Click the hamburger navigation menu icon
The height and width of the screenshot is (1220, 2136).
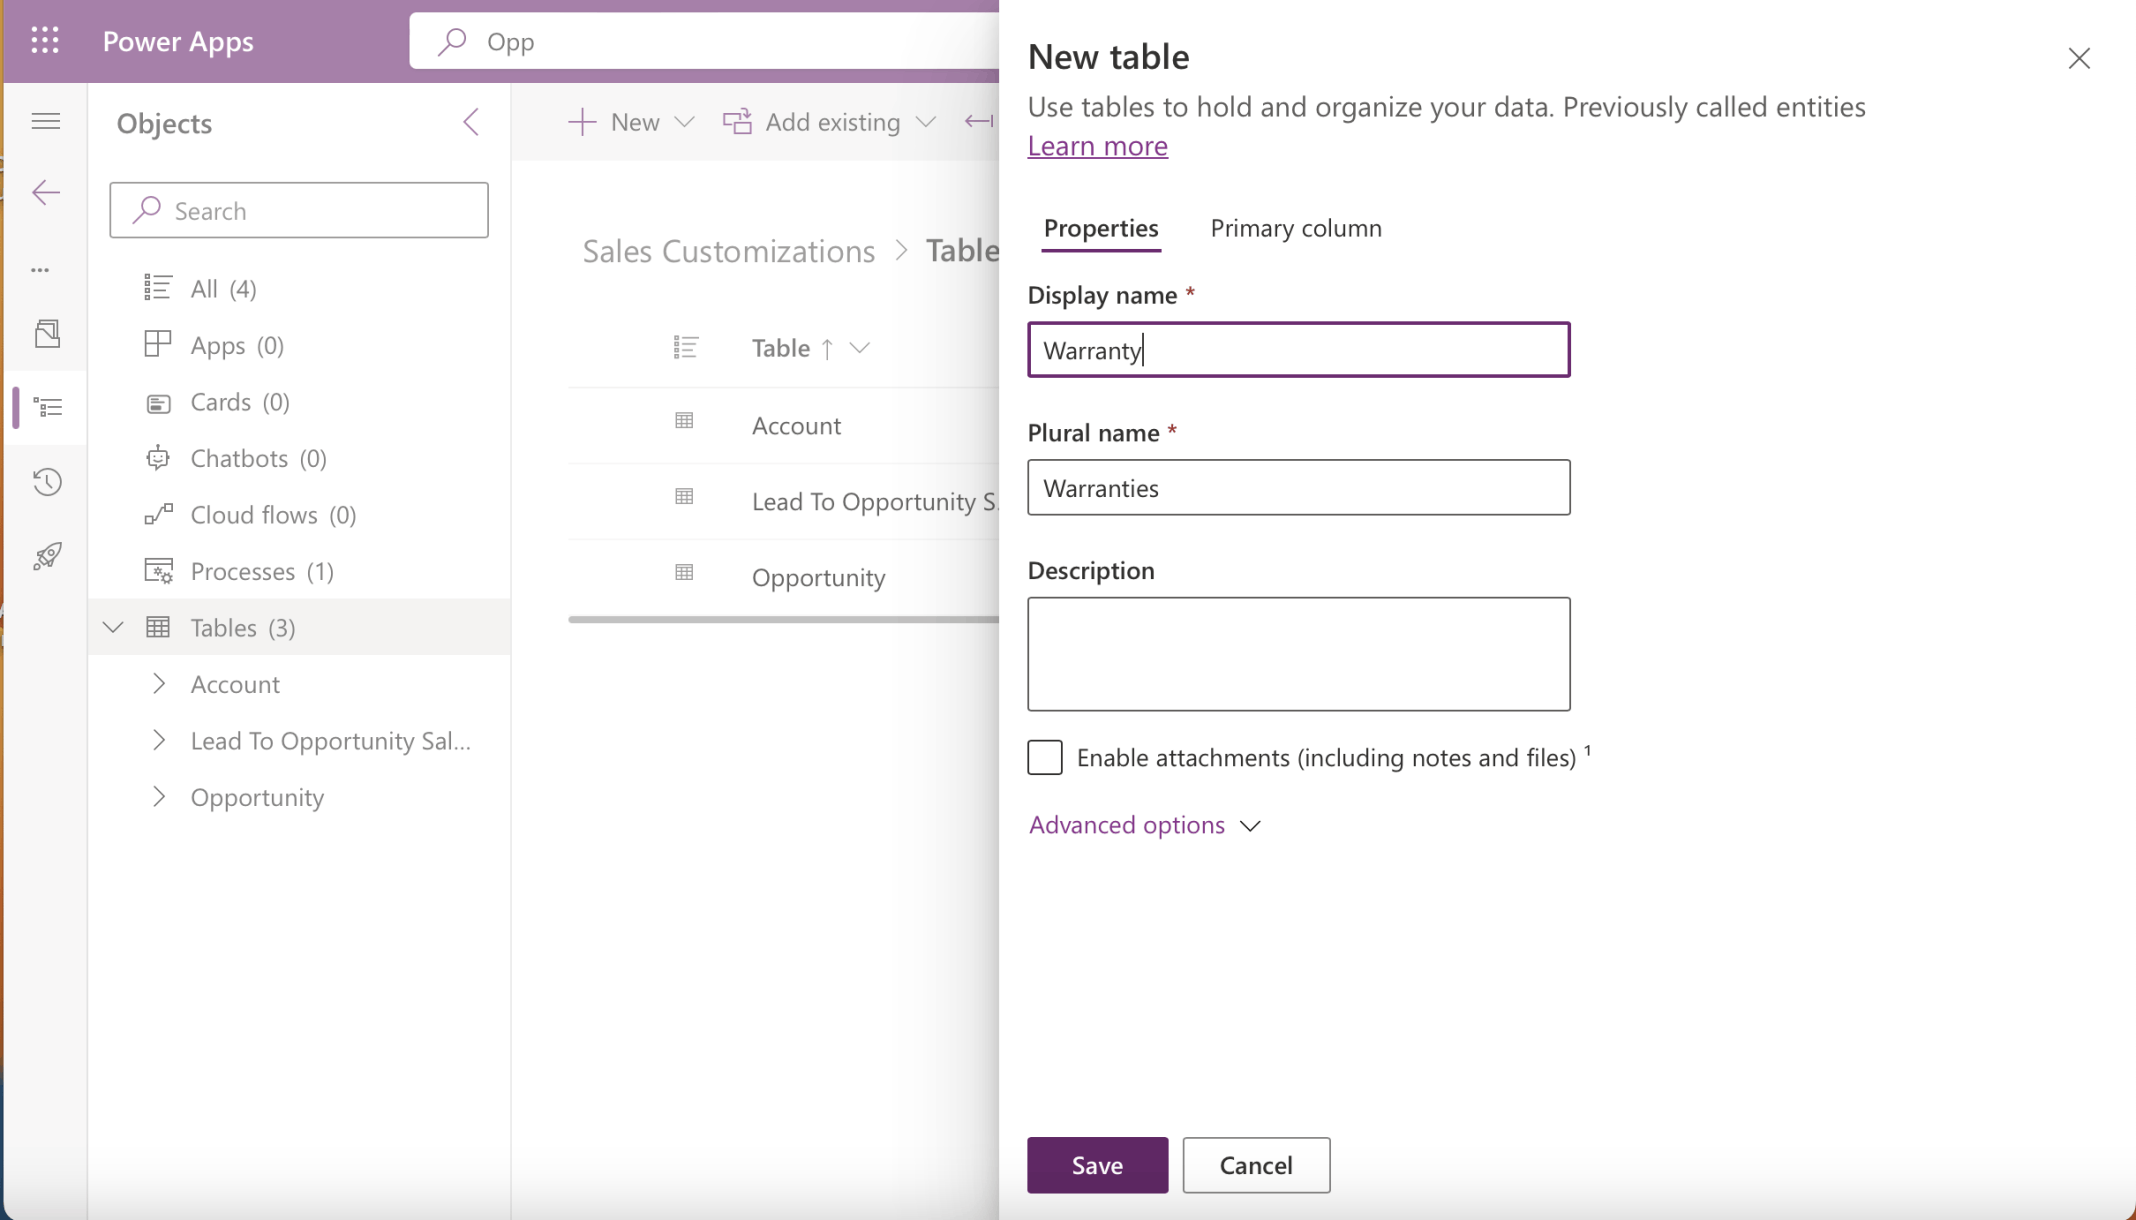coord(46,121)
